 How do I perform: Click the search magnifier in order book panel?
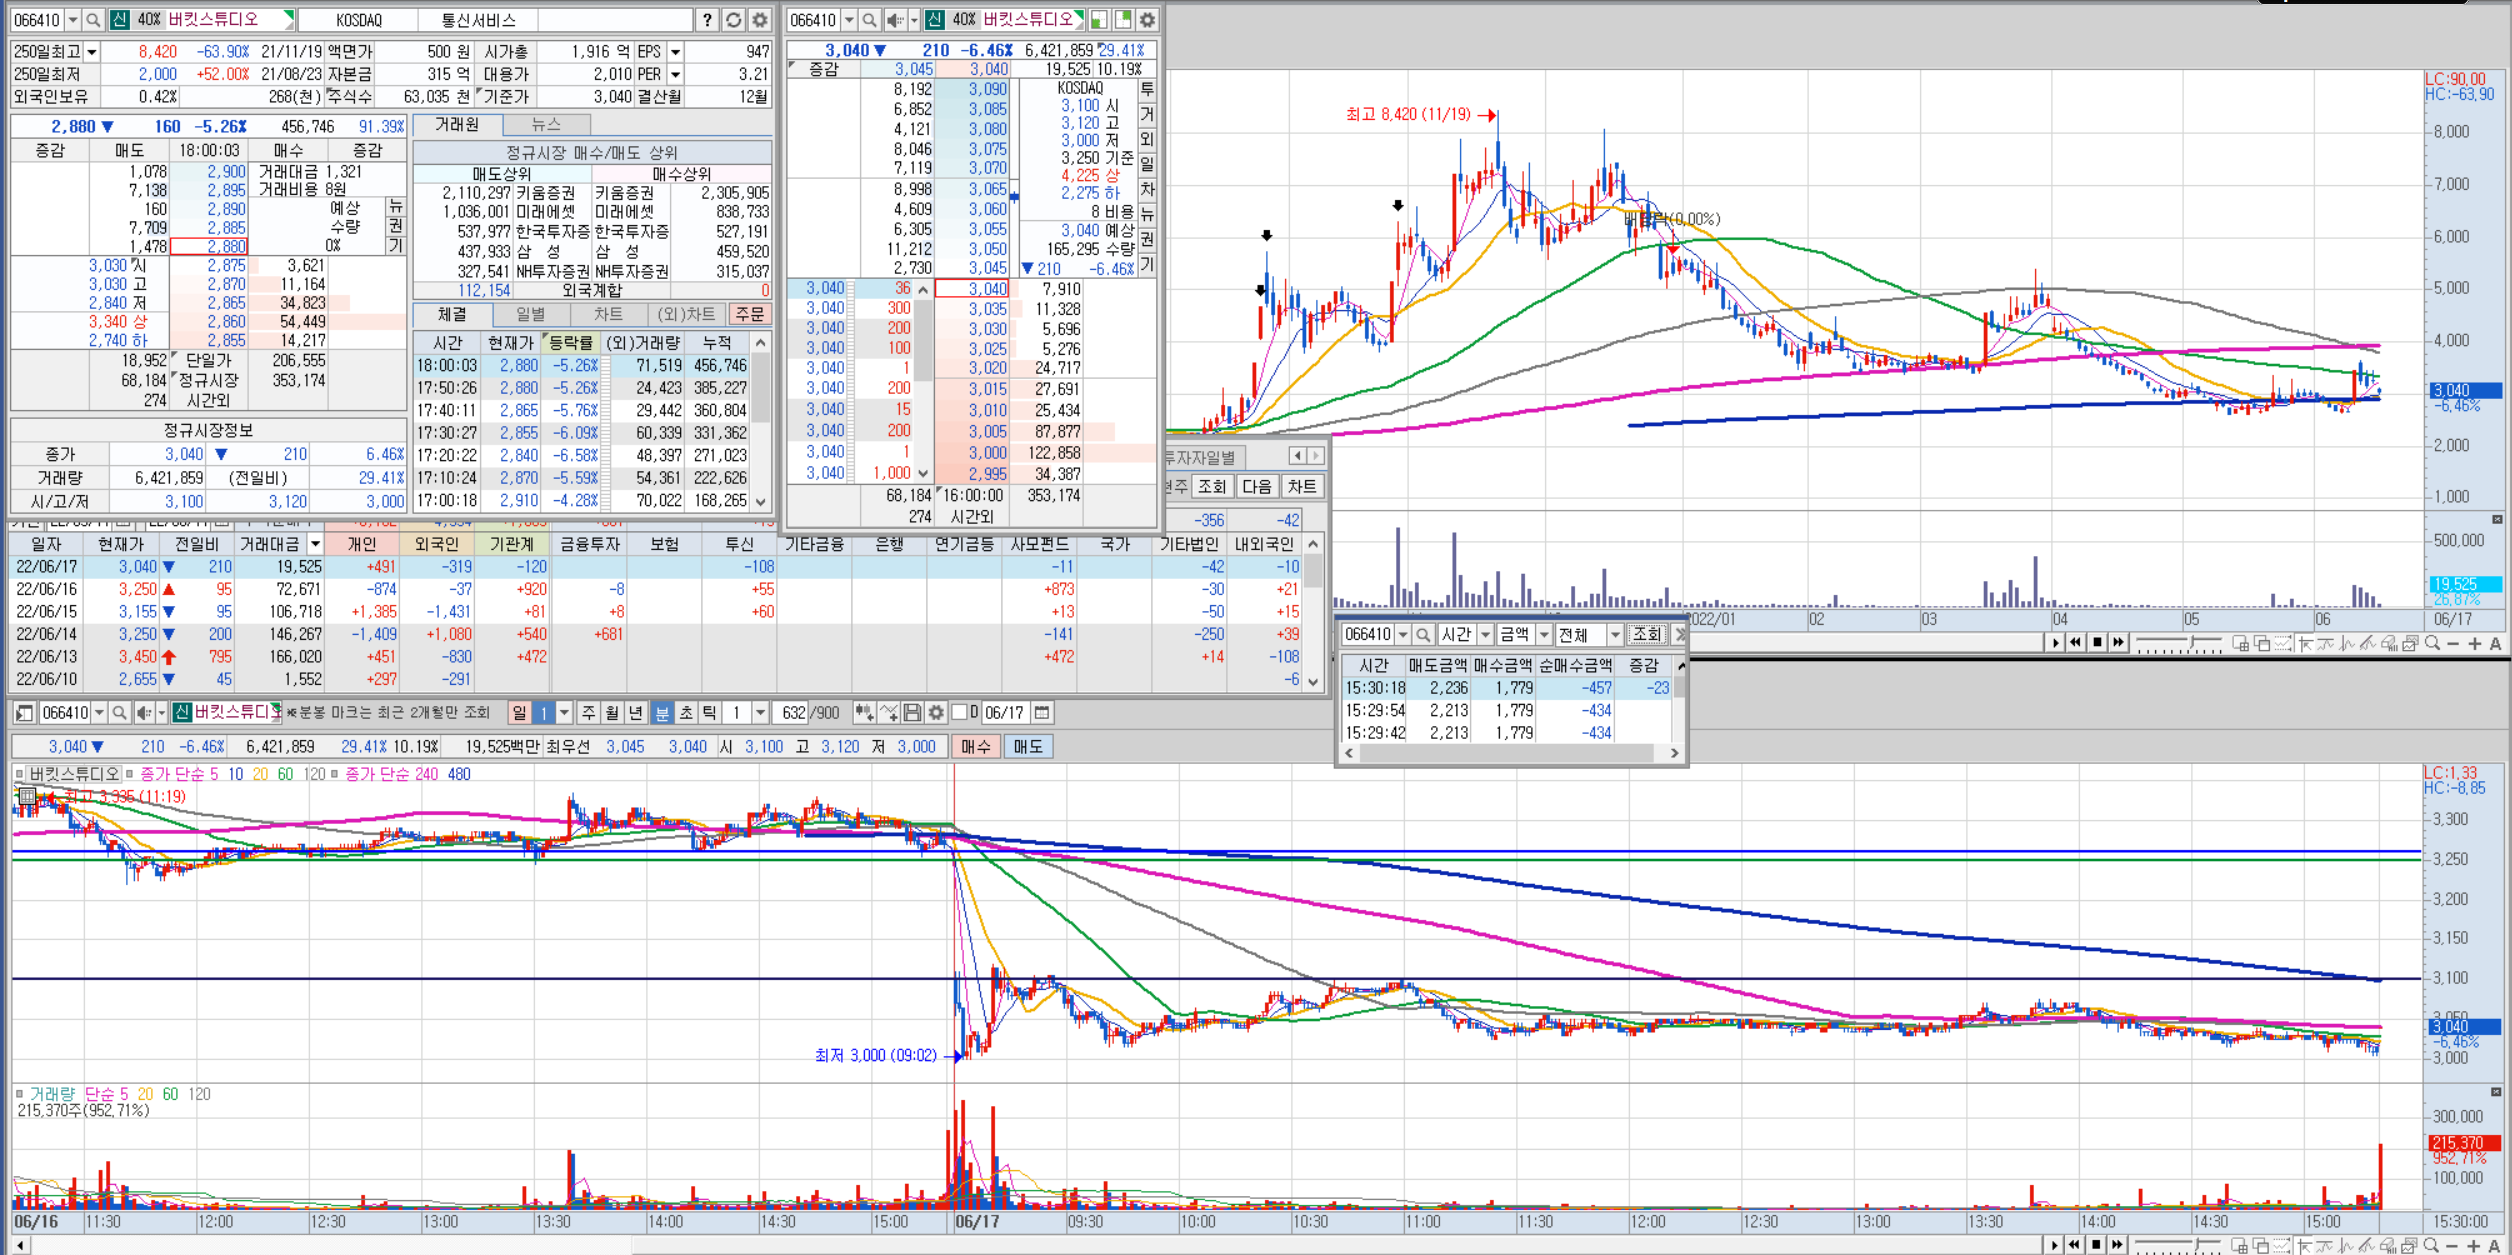pyautogui.click(x=870, y=19)
